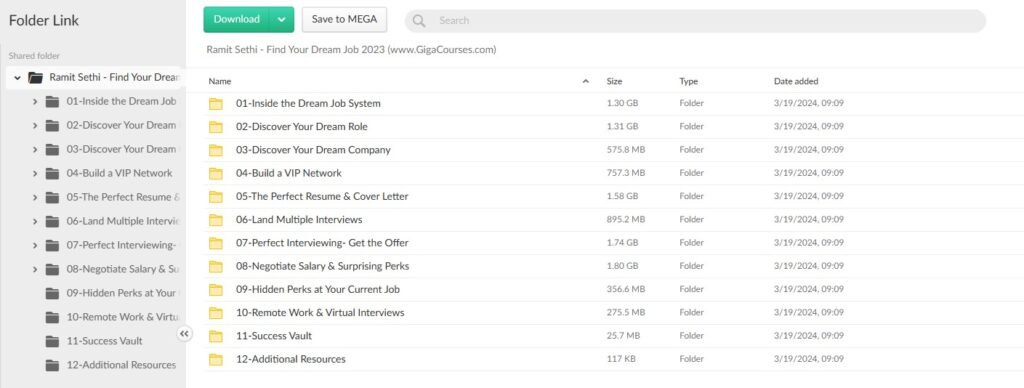Expand 07-Perfect Interviewing sidebar node
This screenshot has width=1024, height=388.
pos(35,246)
